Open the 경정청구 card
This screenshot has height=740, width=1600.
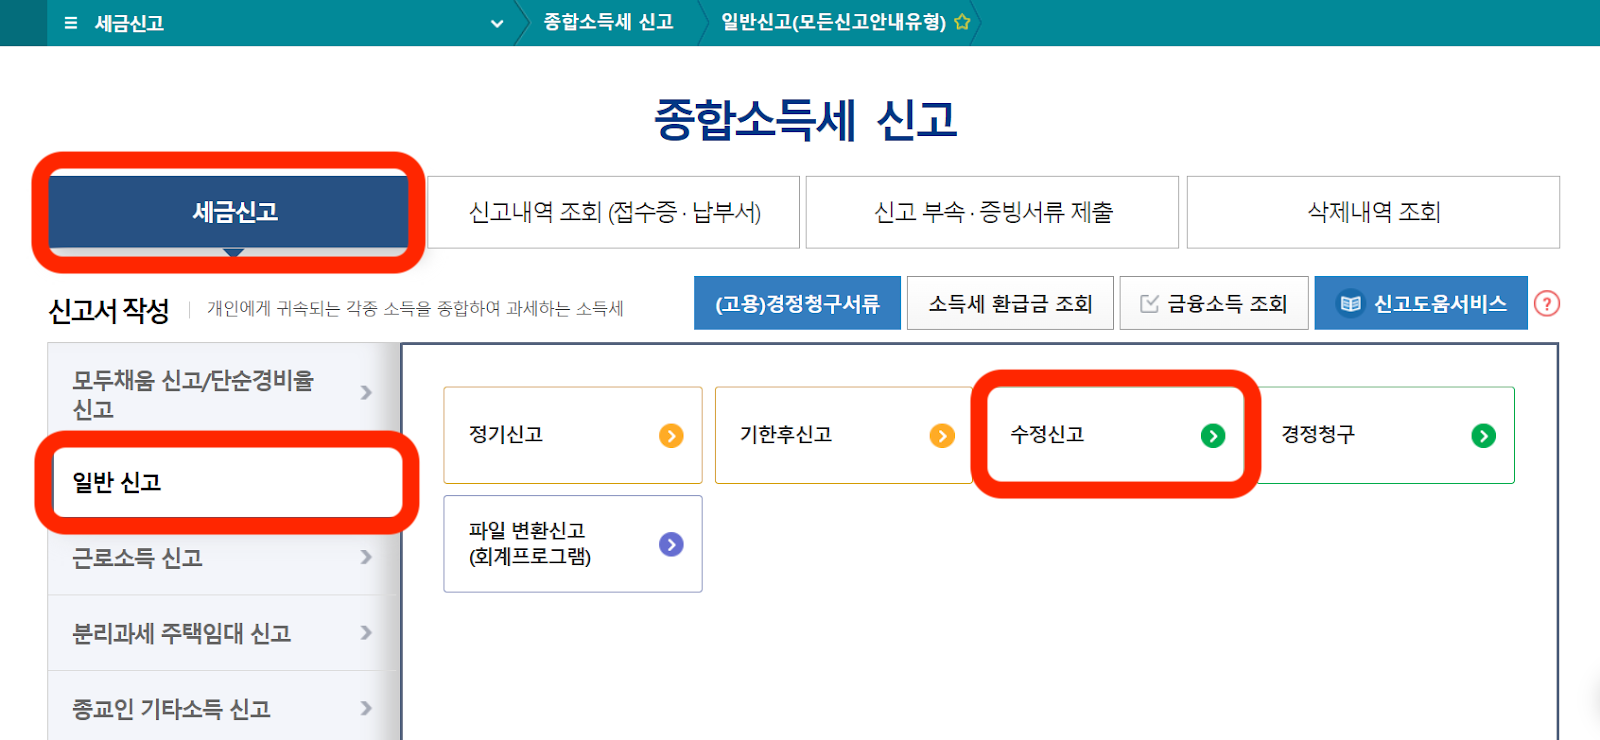(x=1386, y=435)
